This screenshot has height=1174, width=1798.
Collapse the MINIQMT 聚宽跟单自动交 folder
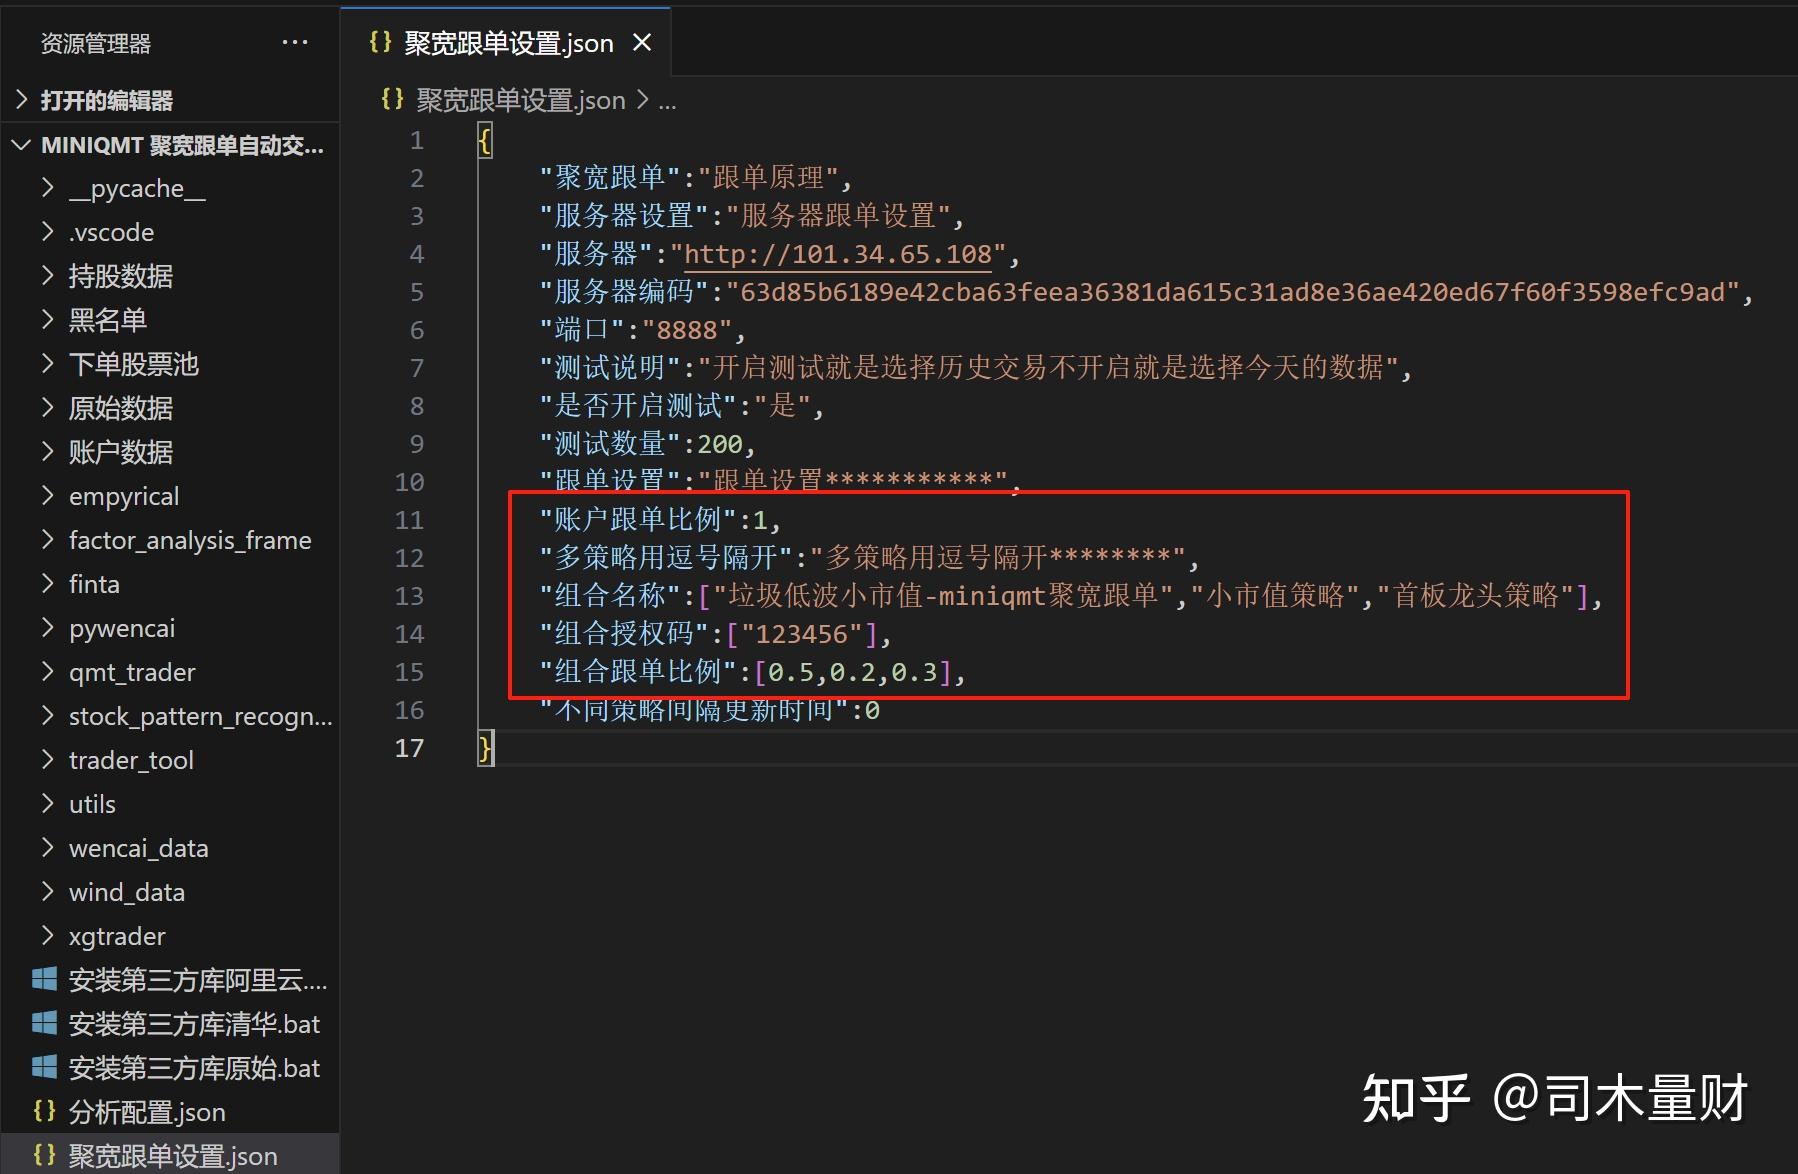[20, 145]
